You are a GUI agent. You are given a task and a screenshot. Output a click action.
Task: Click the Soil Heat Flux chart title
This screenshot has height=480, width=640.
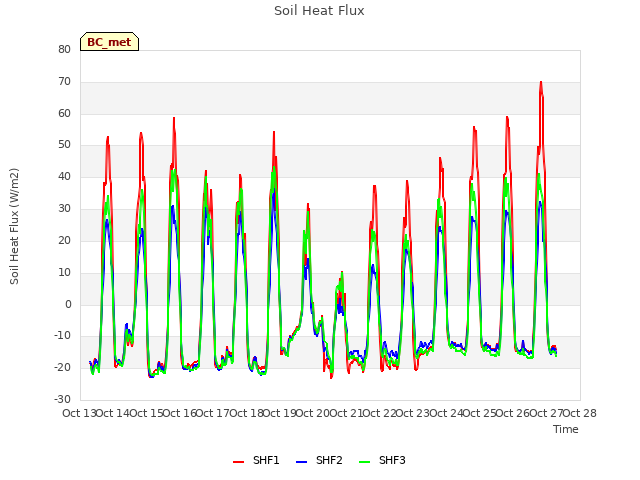coord(319,11)
